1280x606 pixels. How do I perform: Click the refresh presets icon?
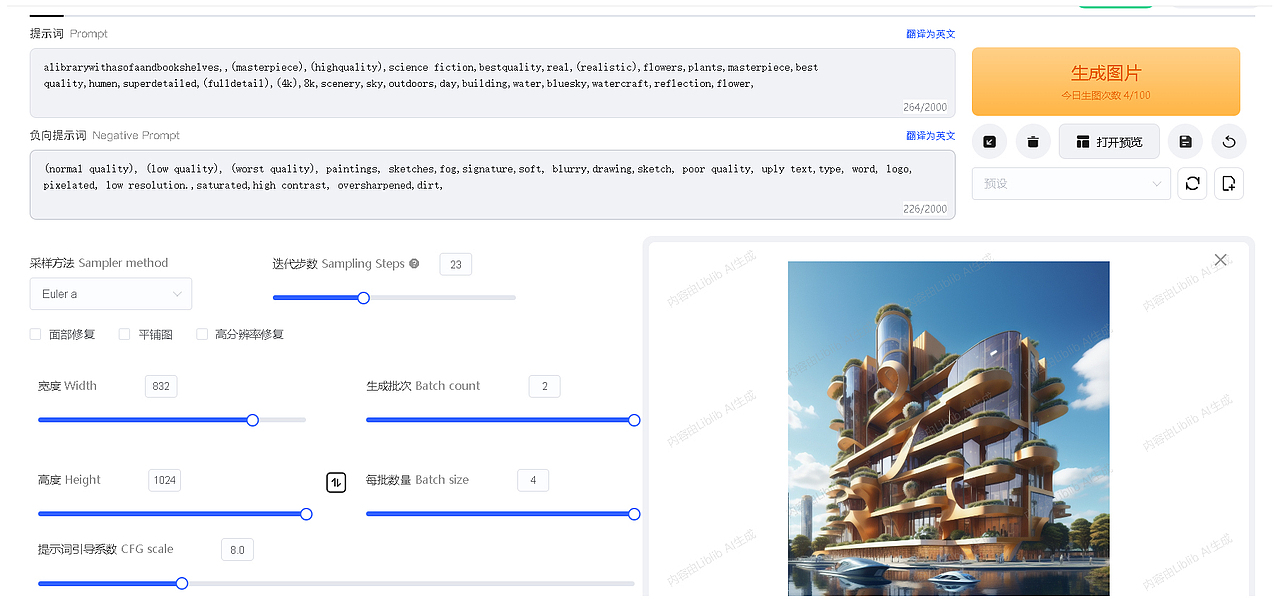click(x=1192, y=184)
